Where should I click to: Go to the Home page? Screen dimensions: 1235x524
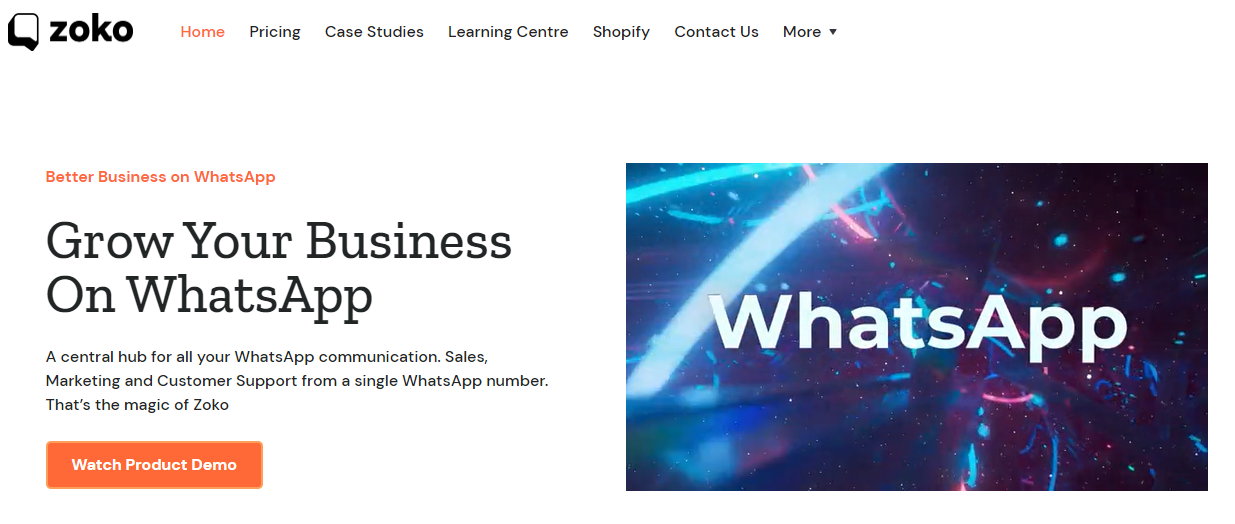coord(202,32)
